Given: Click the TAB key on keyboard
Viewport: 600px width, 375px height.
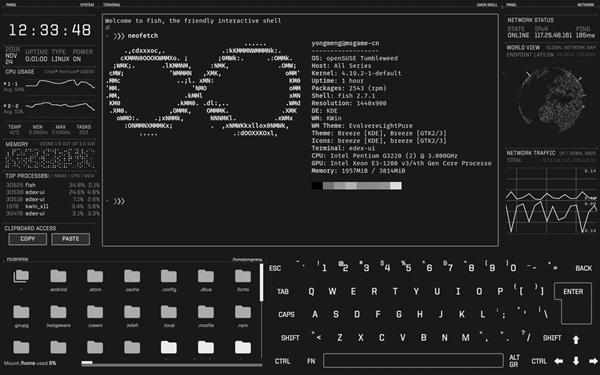Looking at the screenshot, I should tap(283, 292).
